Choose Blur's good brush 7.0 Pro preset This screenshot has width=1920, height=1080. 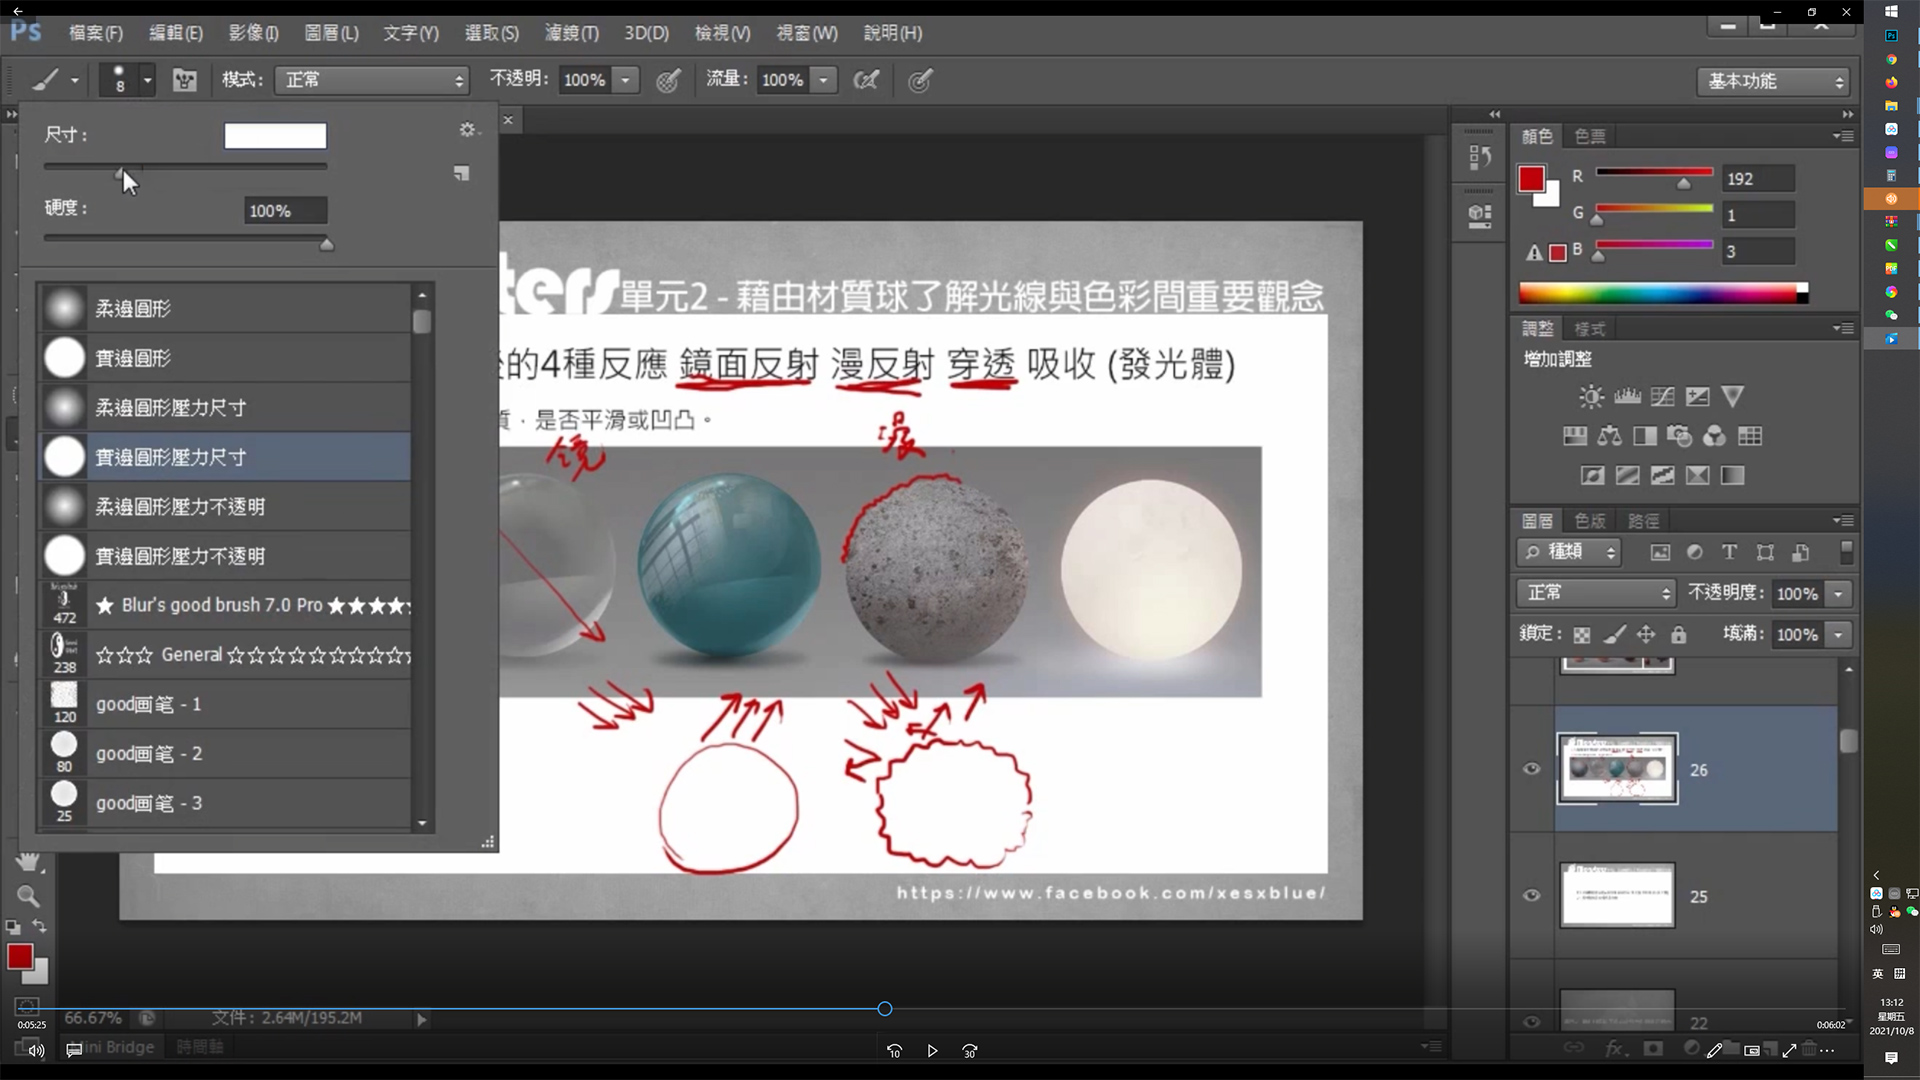tap(225, 605)
